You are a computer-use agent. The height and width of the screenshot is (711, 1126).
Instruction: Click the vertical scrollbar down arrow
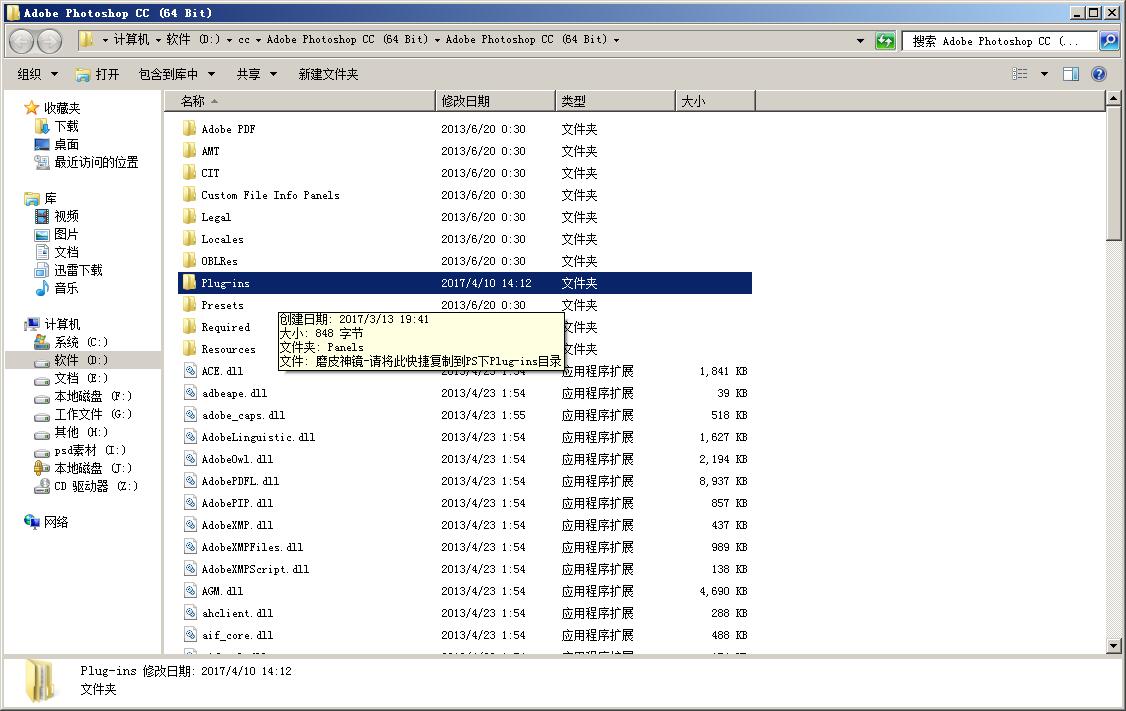1114,646
